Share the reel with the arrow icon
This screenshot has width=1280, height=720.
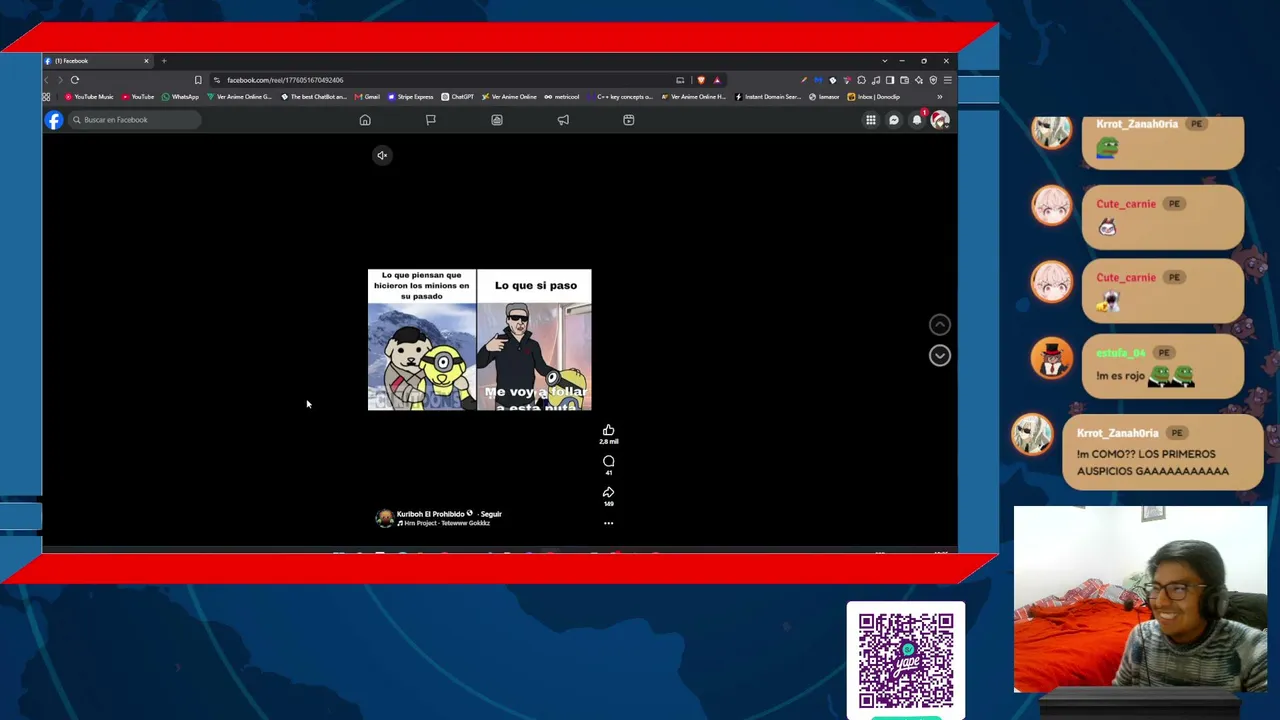tap(608, 492)
